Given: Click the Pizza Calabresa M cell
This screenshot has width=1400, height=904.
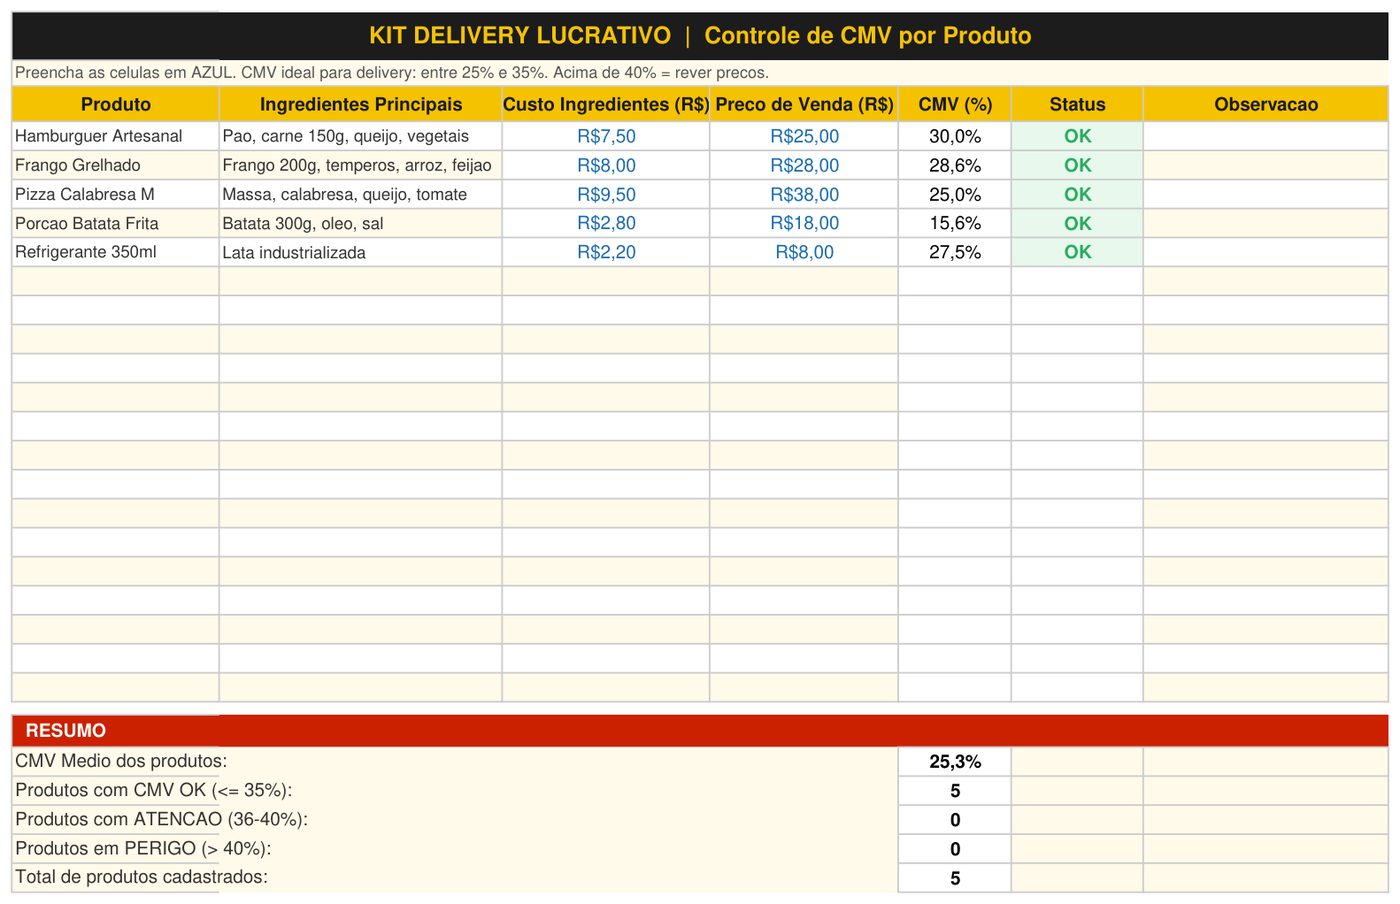Looking at the screenshot, I should (115, 194).
